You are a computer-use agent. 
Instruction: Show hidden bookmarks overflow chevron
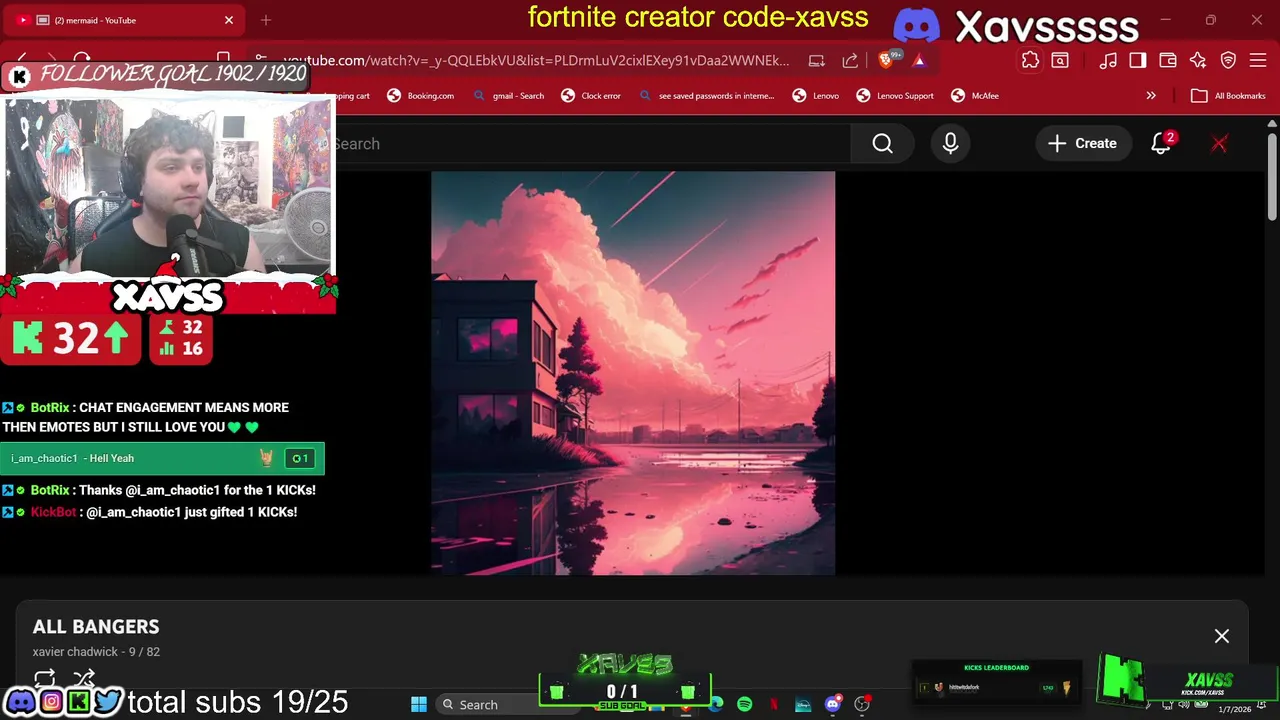coord(1151,96)
